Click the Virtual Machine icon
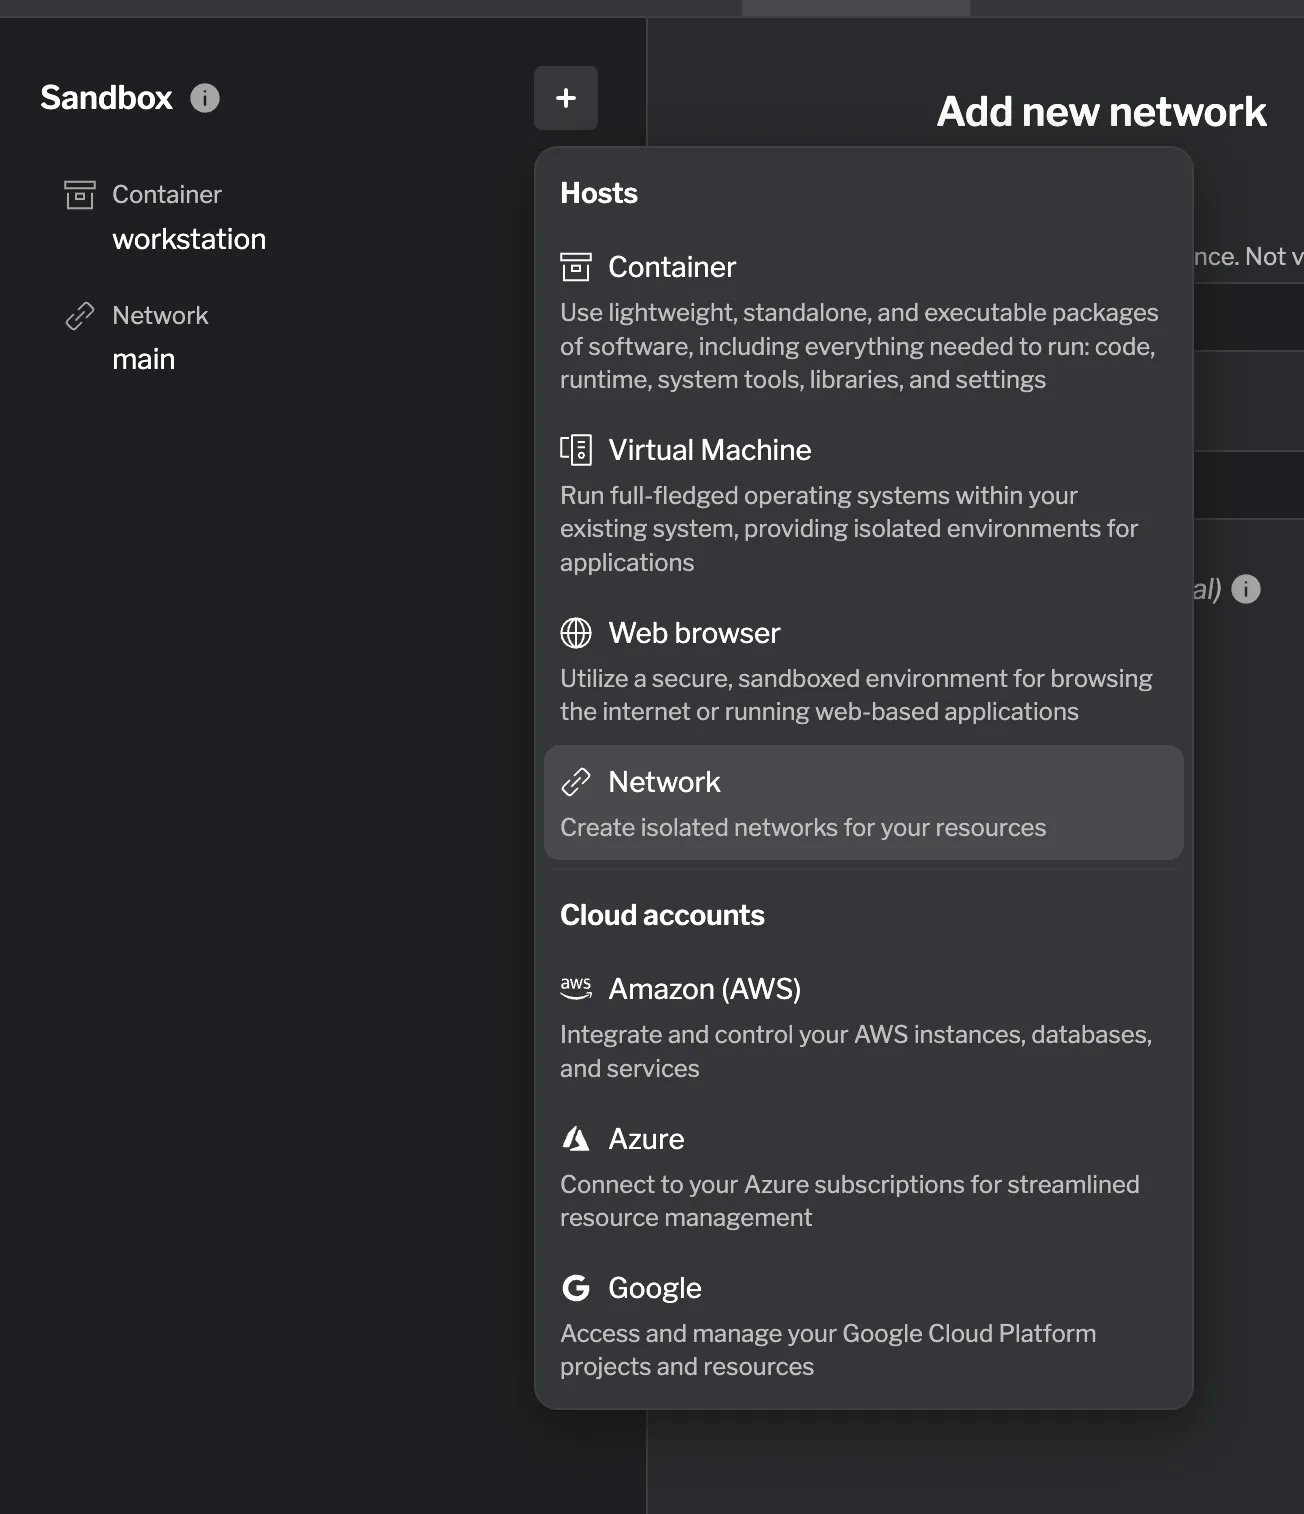Image resolution: width=1304 pixels, height=1514 pixels. tap(576, 450)
